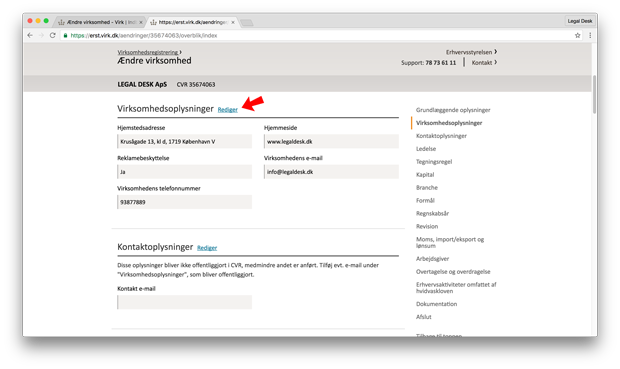620x369 pixels.
Task: Open the Kontakt link in header
Action: (x=484, y=62)
